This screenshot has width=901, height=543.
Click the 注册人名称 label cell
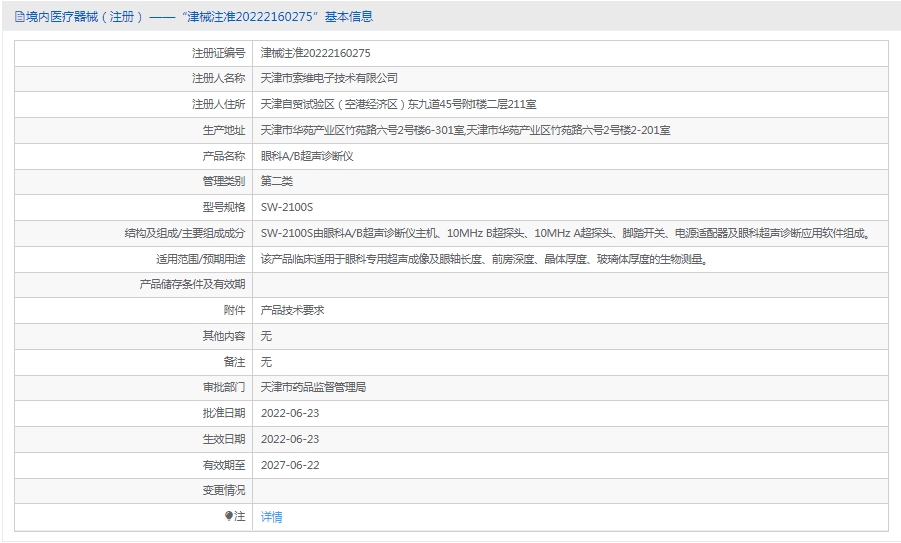[x=134, y=78]
